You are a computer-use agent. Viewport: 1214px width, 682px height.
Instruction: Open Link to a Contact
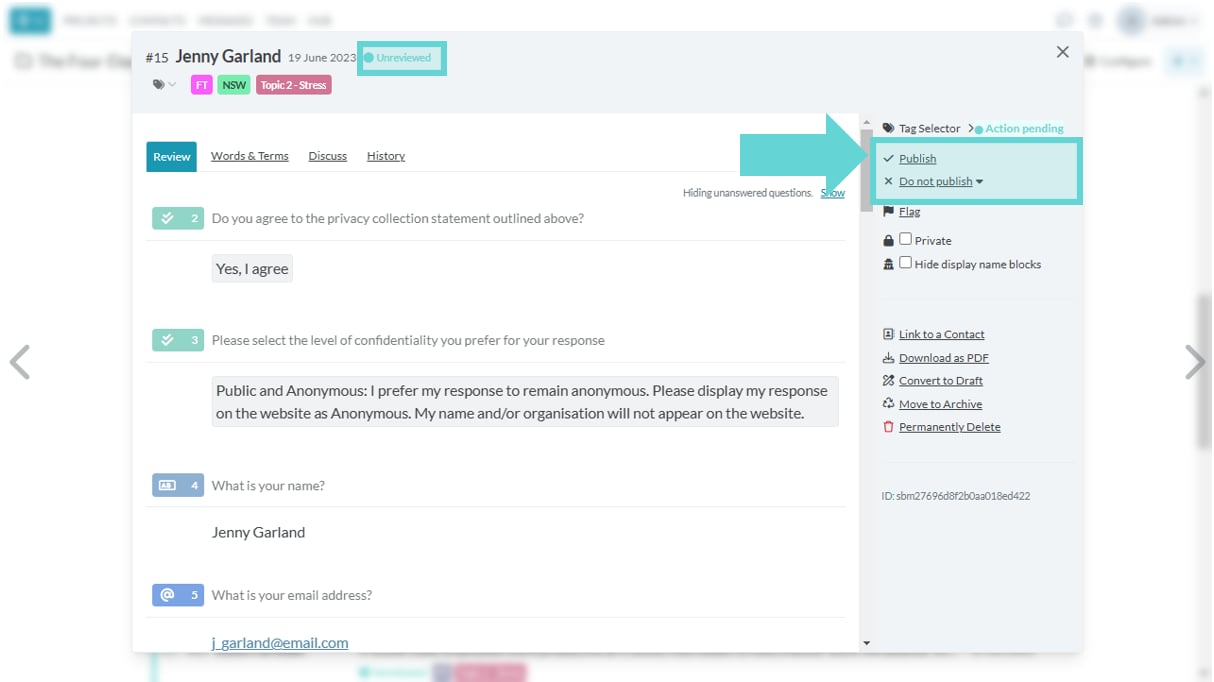coord(941,335)
